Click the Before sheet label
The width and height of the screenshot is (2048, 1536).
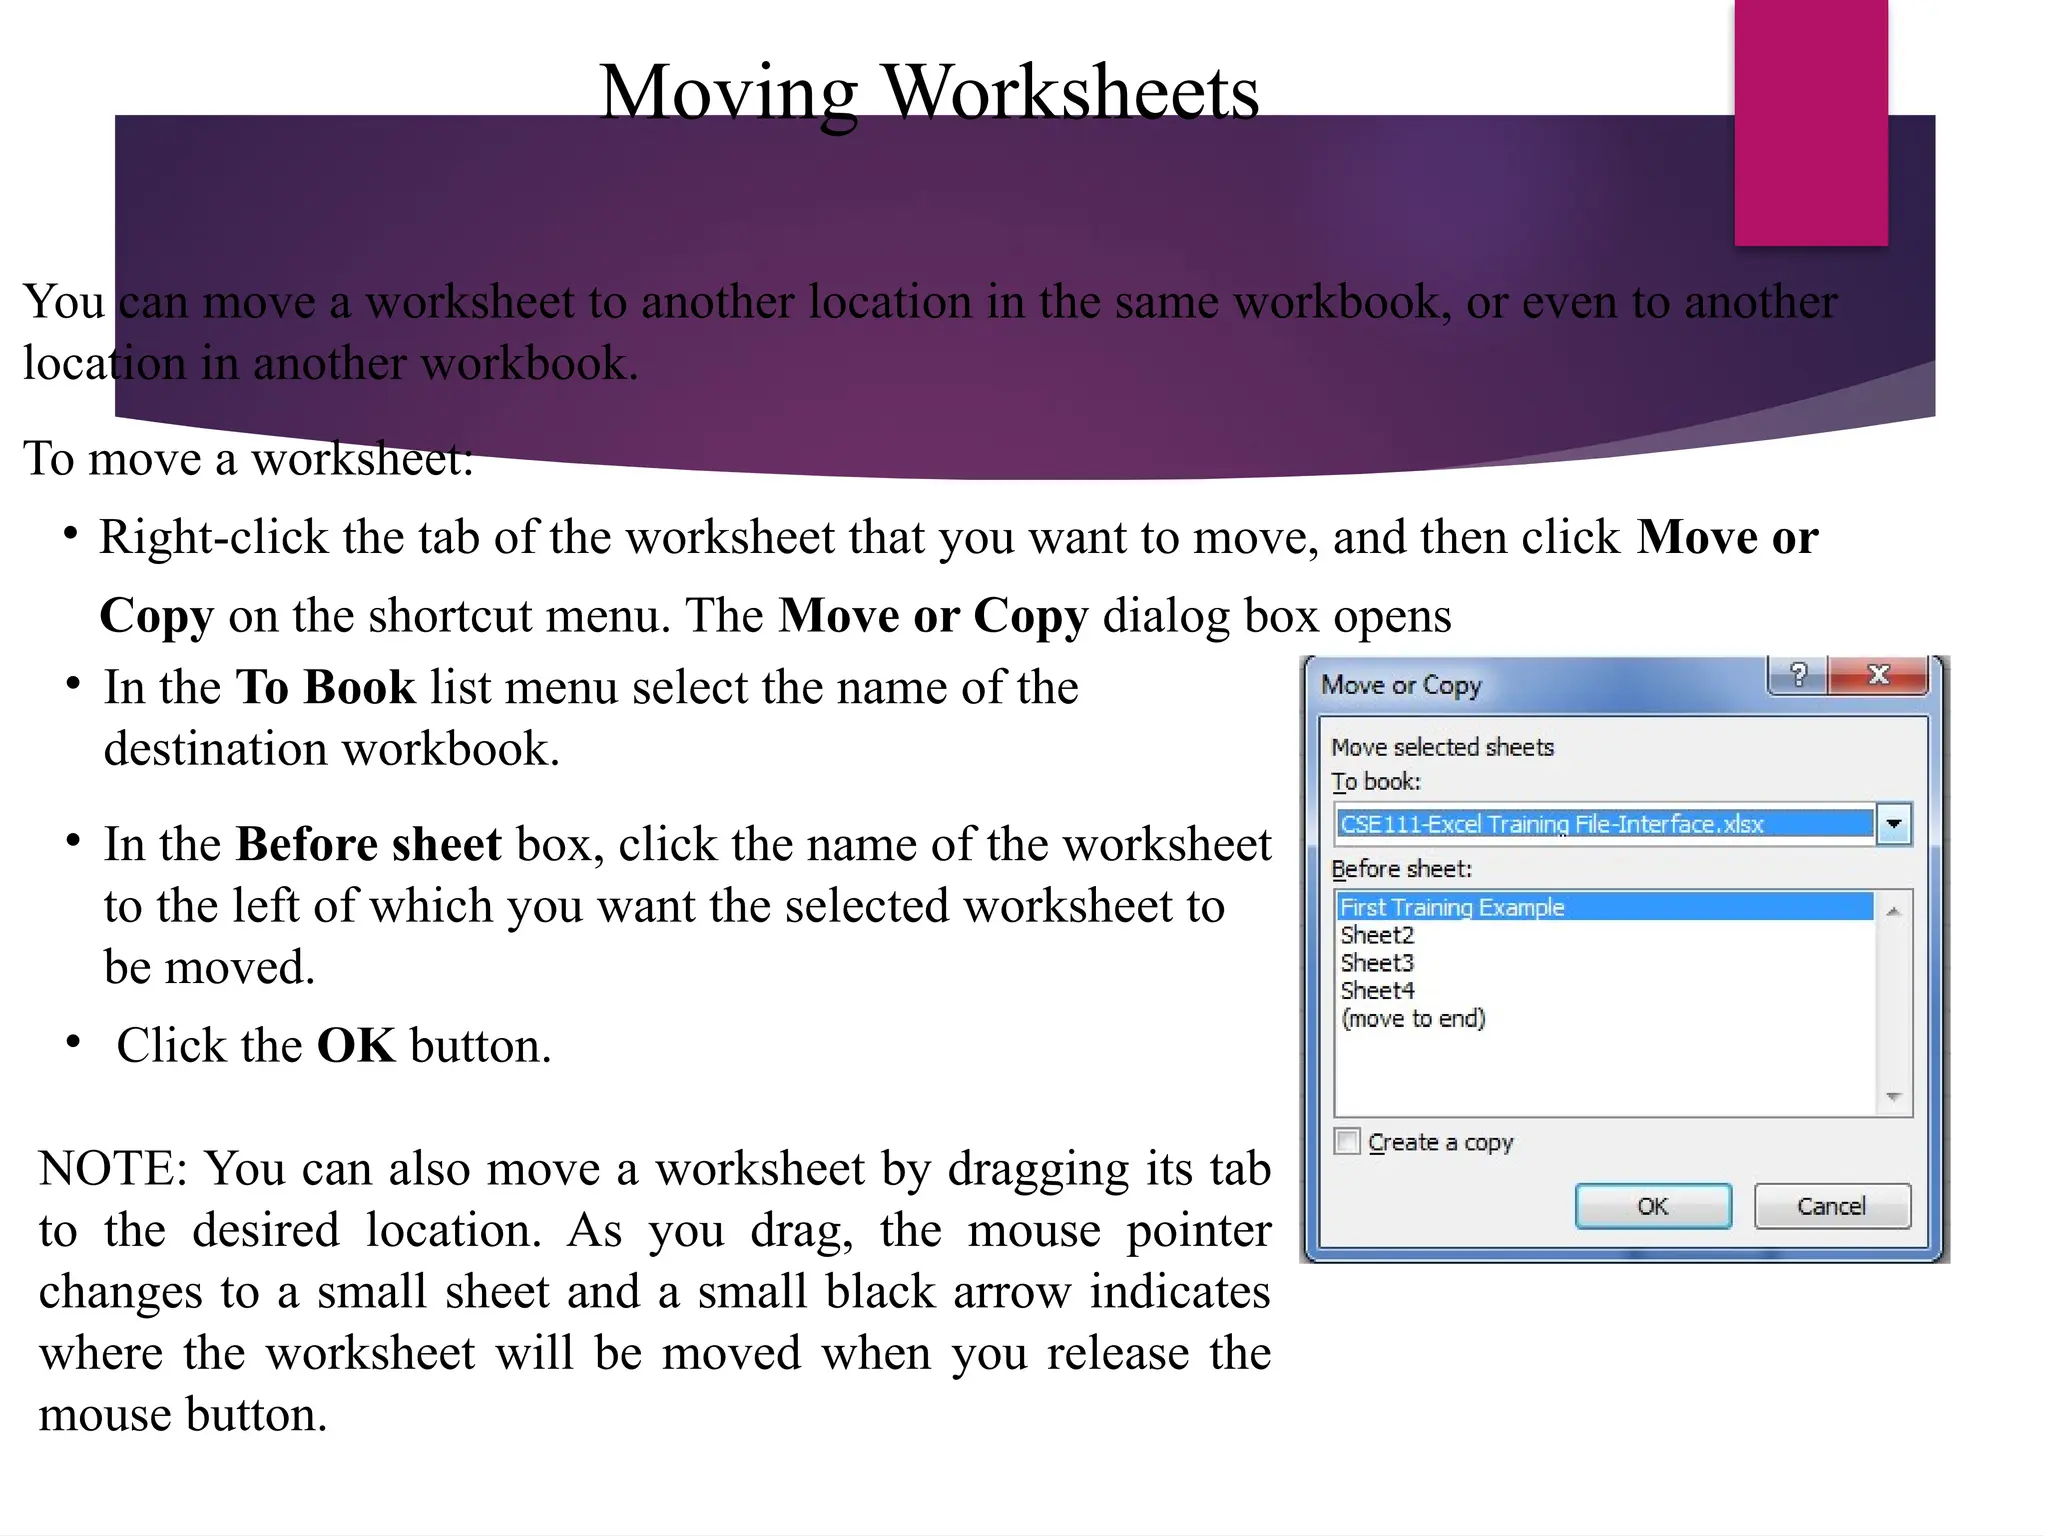pyautogui.click(x=1401, y=869)
